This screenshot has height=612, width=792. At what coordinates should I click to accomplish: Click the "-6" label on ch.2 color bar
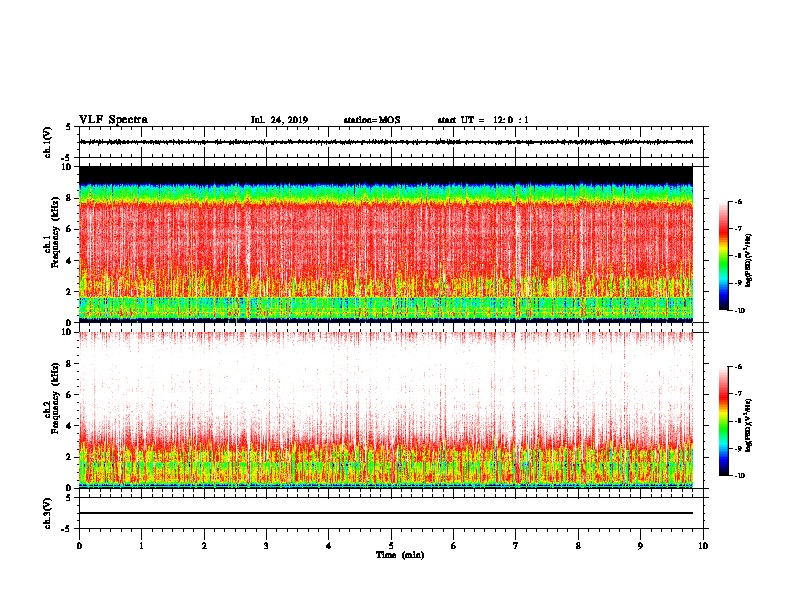(739, 367)
